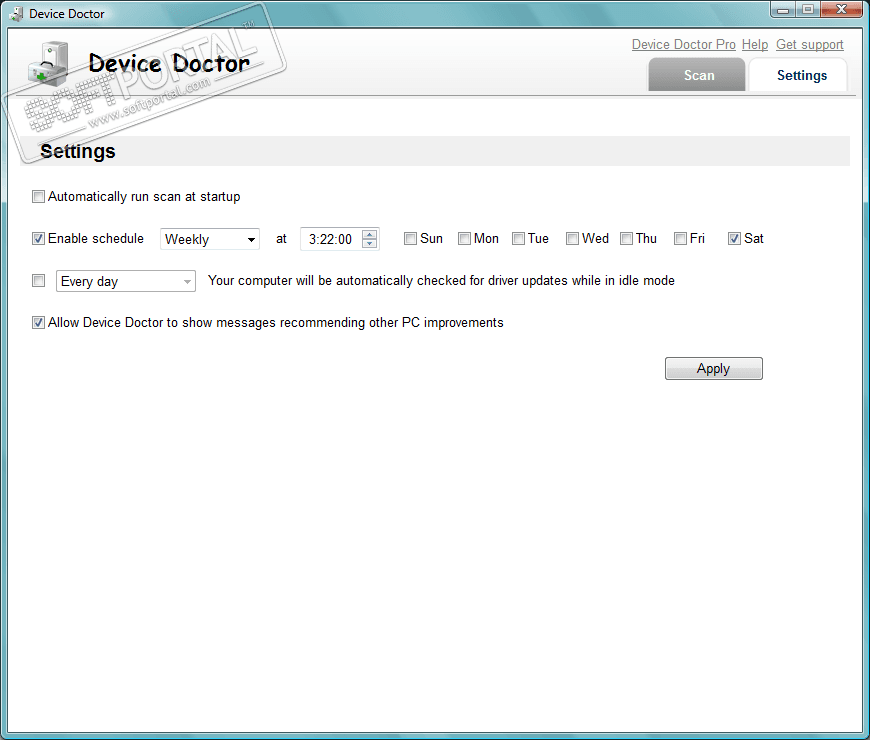870x740 pixels.
Task: Check the Tue day checkbox
Action: [518, 239]
